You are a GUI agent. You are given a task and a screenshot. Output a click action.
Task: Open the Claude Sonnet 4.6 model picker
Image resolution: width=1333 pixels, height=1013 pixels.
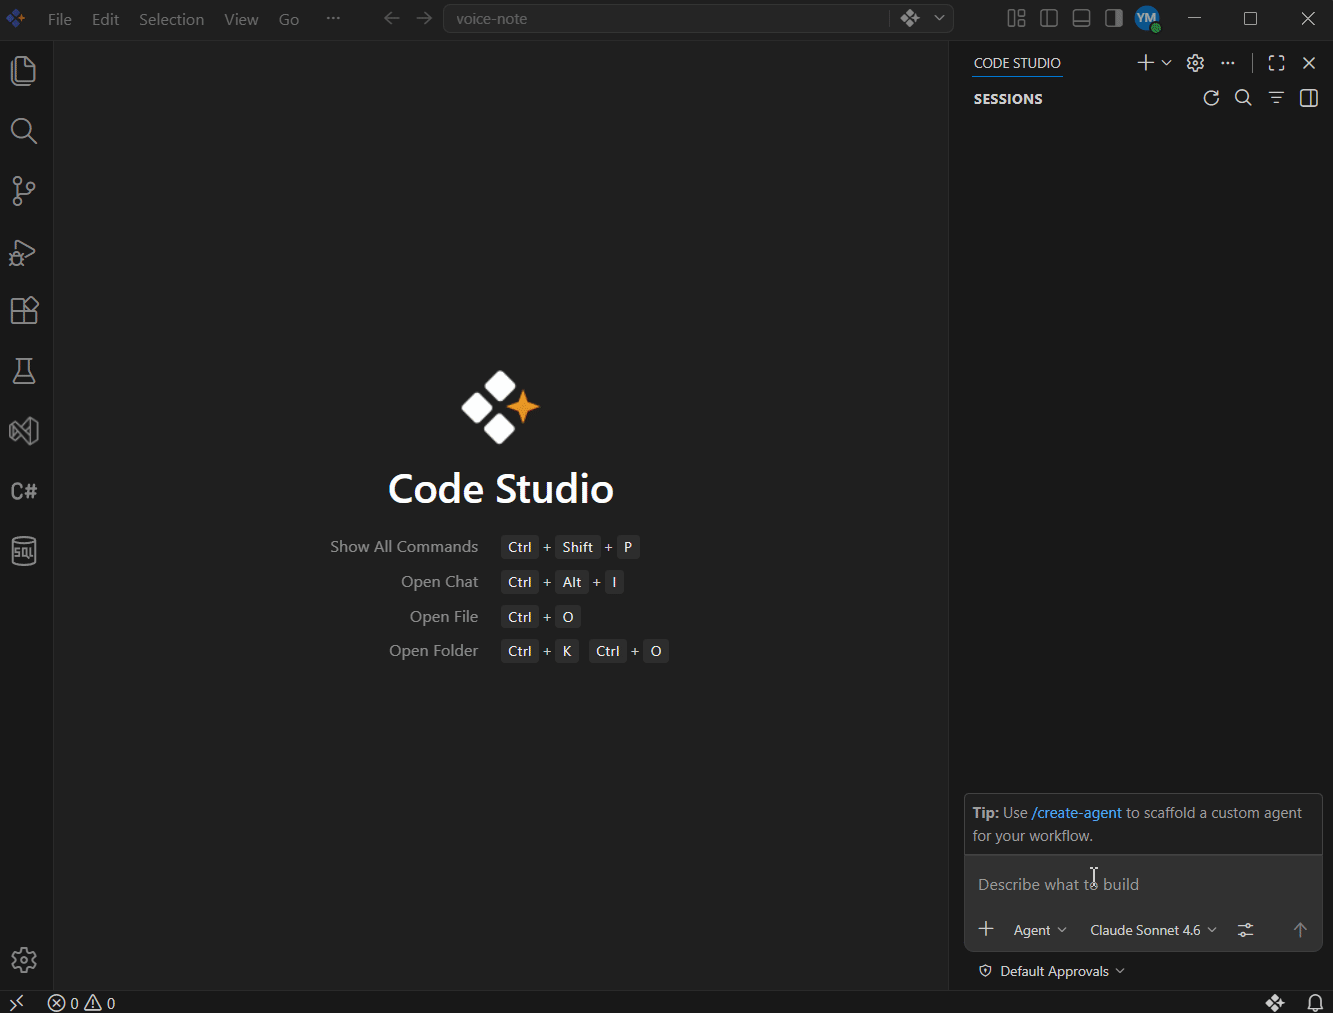[1153, 930]
